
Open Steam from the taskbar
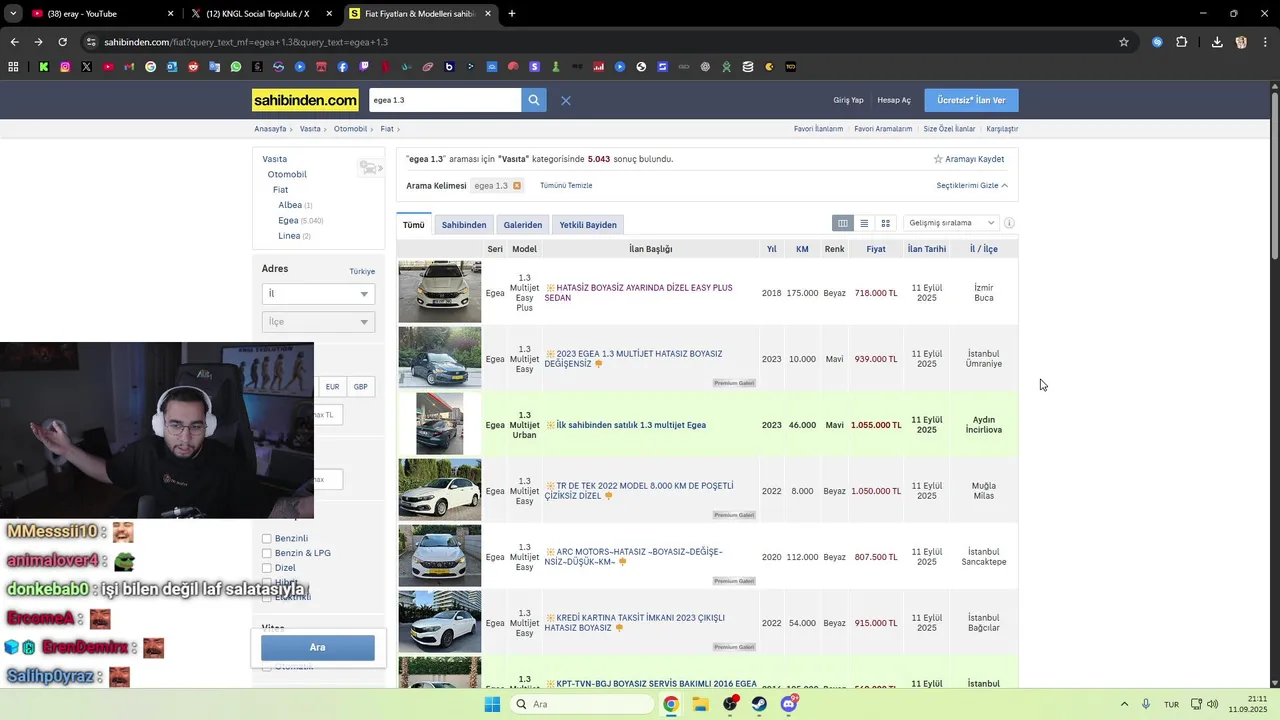[x=760, y=704]
